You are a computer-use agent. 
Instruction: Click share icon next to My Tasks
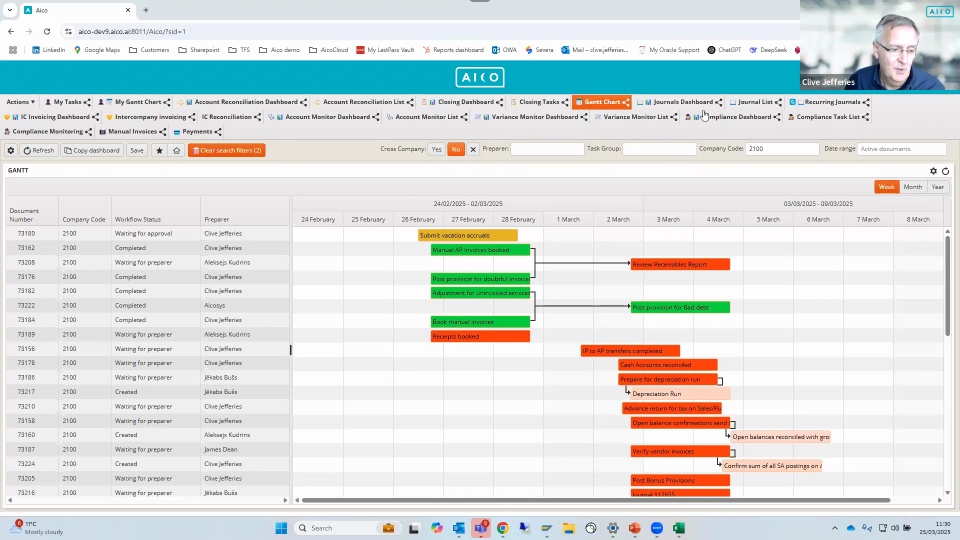tap(87, 102)
